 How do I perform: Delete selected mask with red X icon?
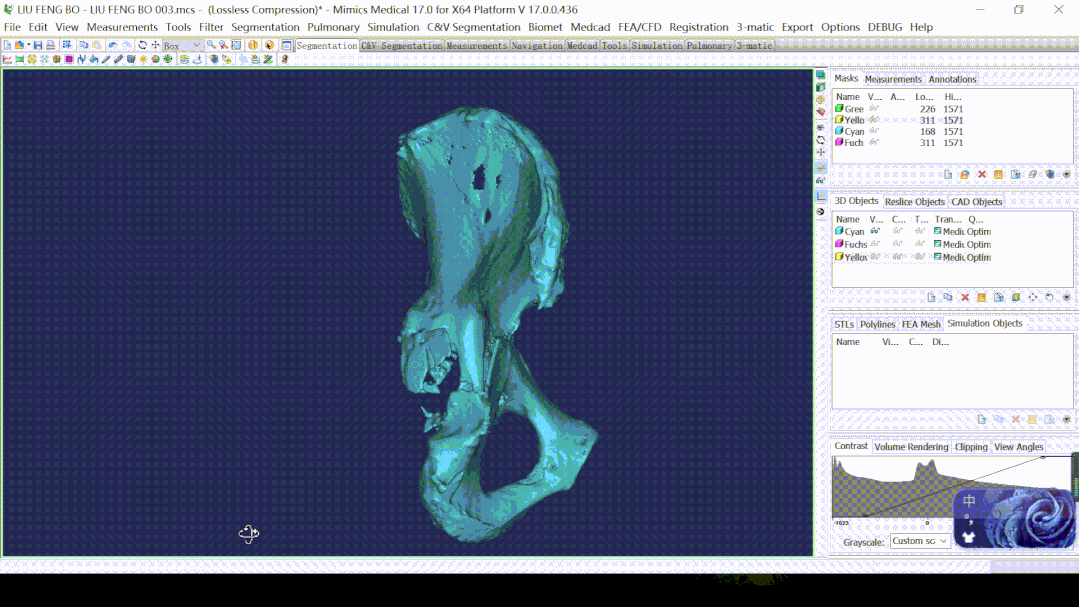pyautogui.click(x=981, y=175)
